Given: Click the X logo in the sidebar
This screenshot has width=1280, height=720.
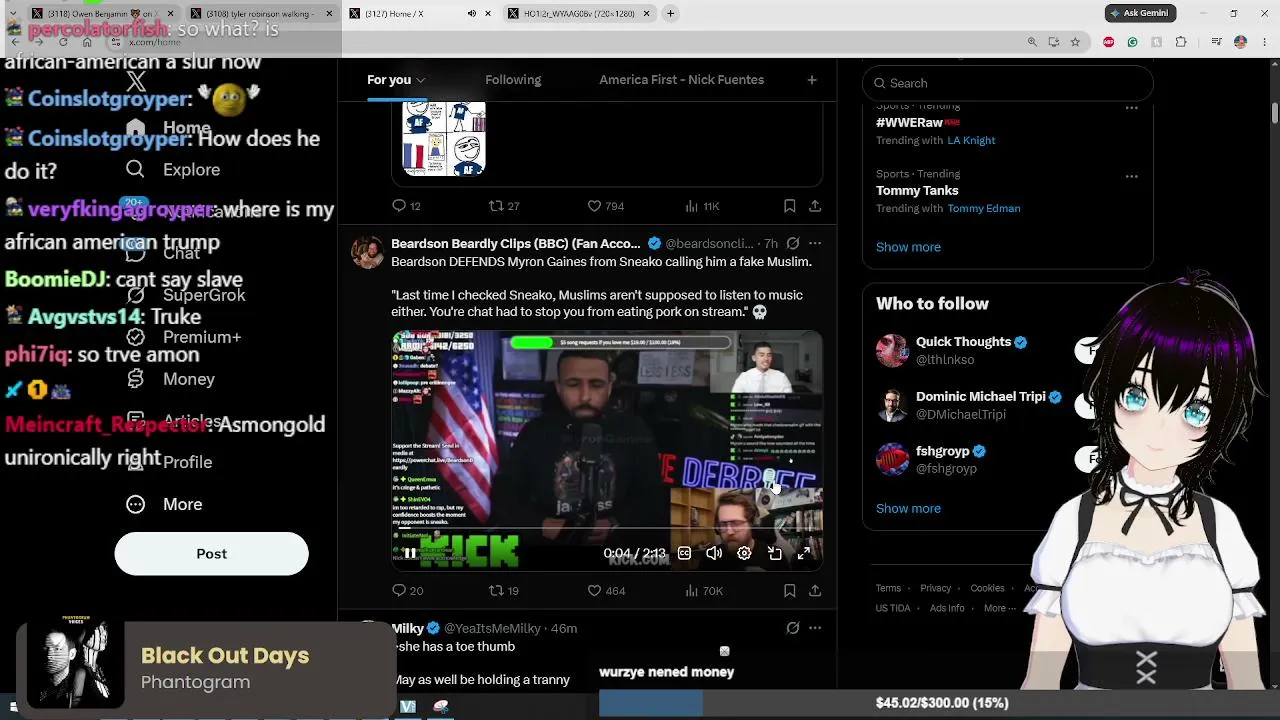Looking at the screenshot, I should point(136,82).
